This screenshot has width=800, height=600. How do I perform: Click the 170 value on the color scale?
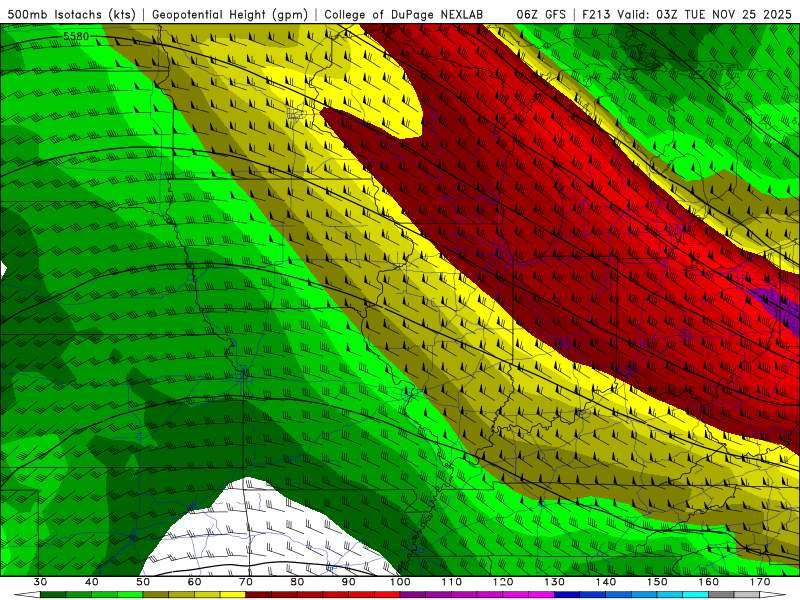[x=760, y=582]
